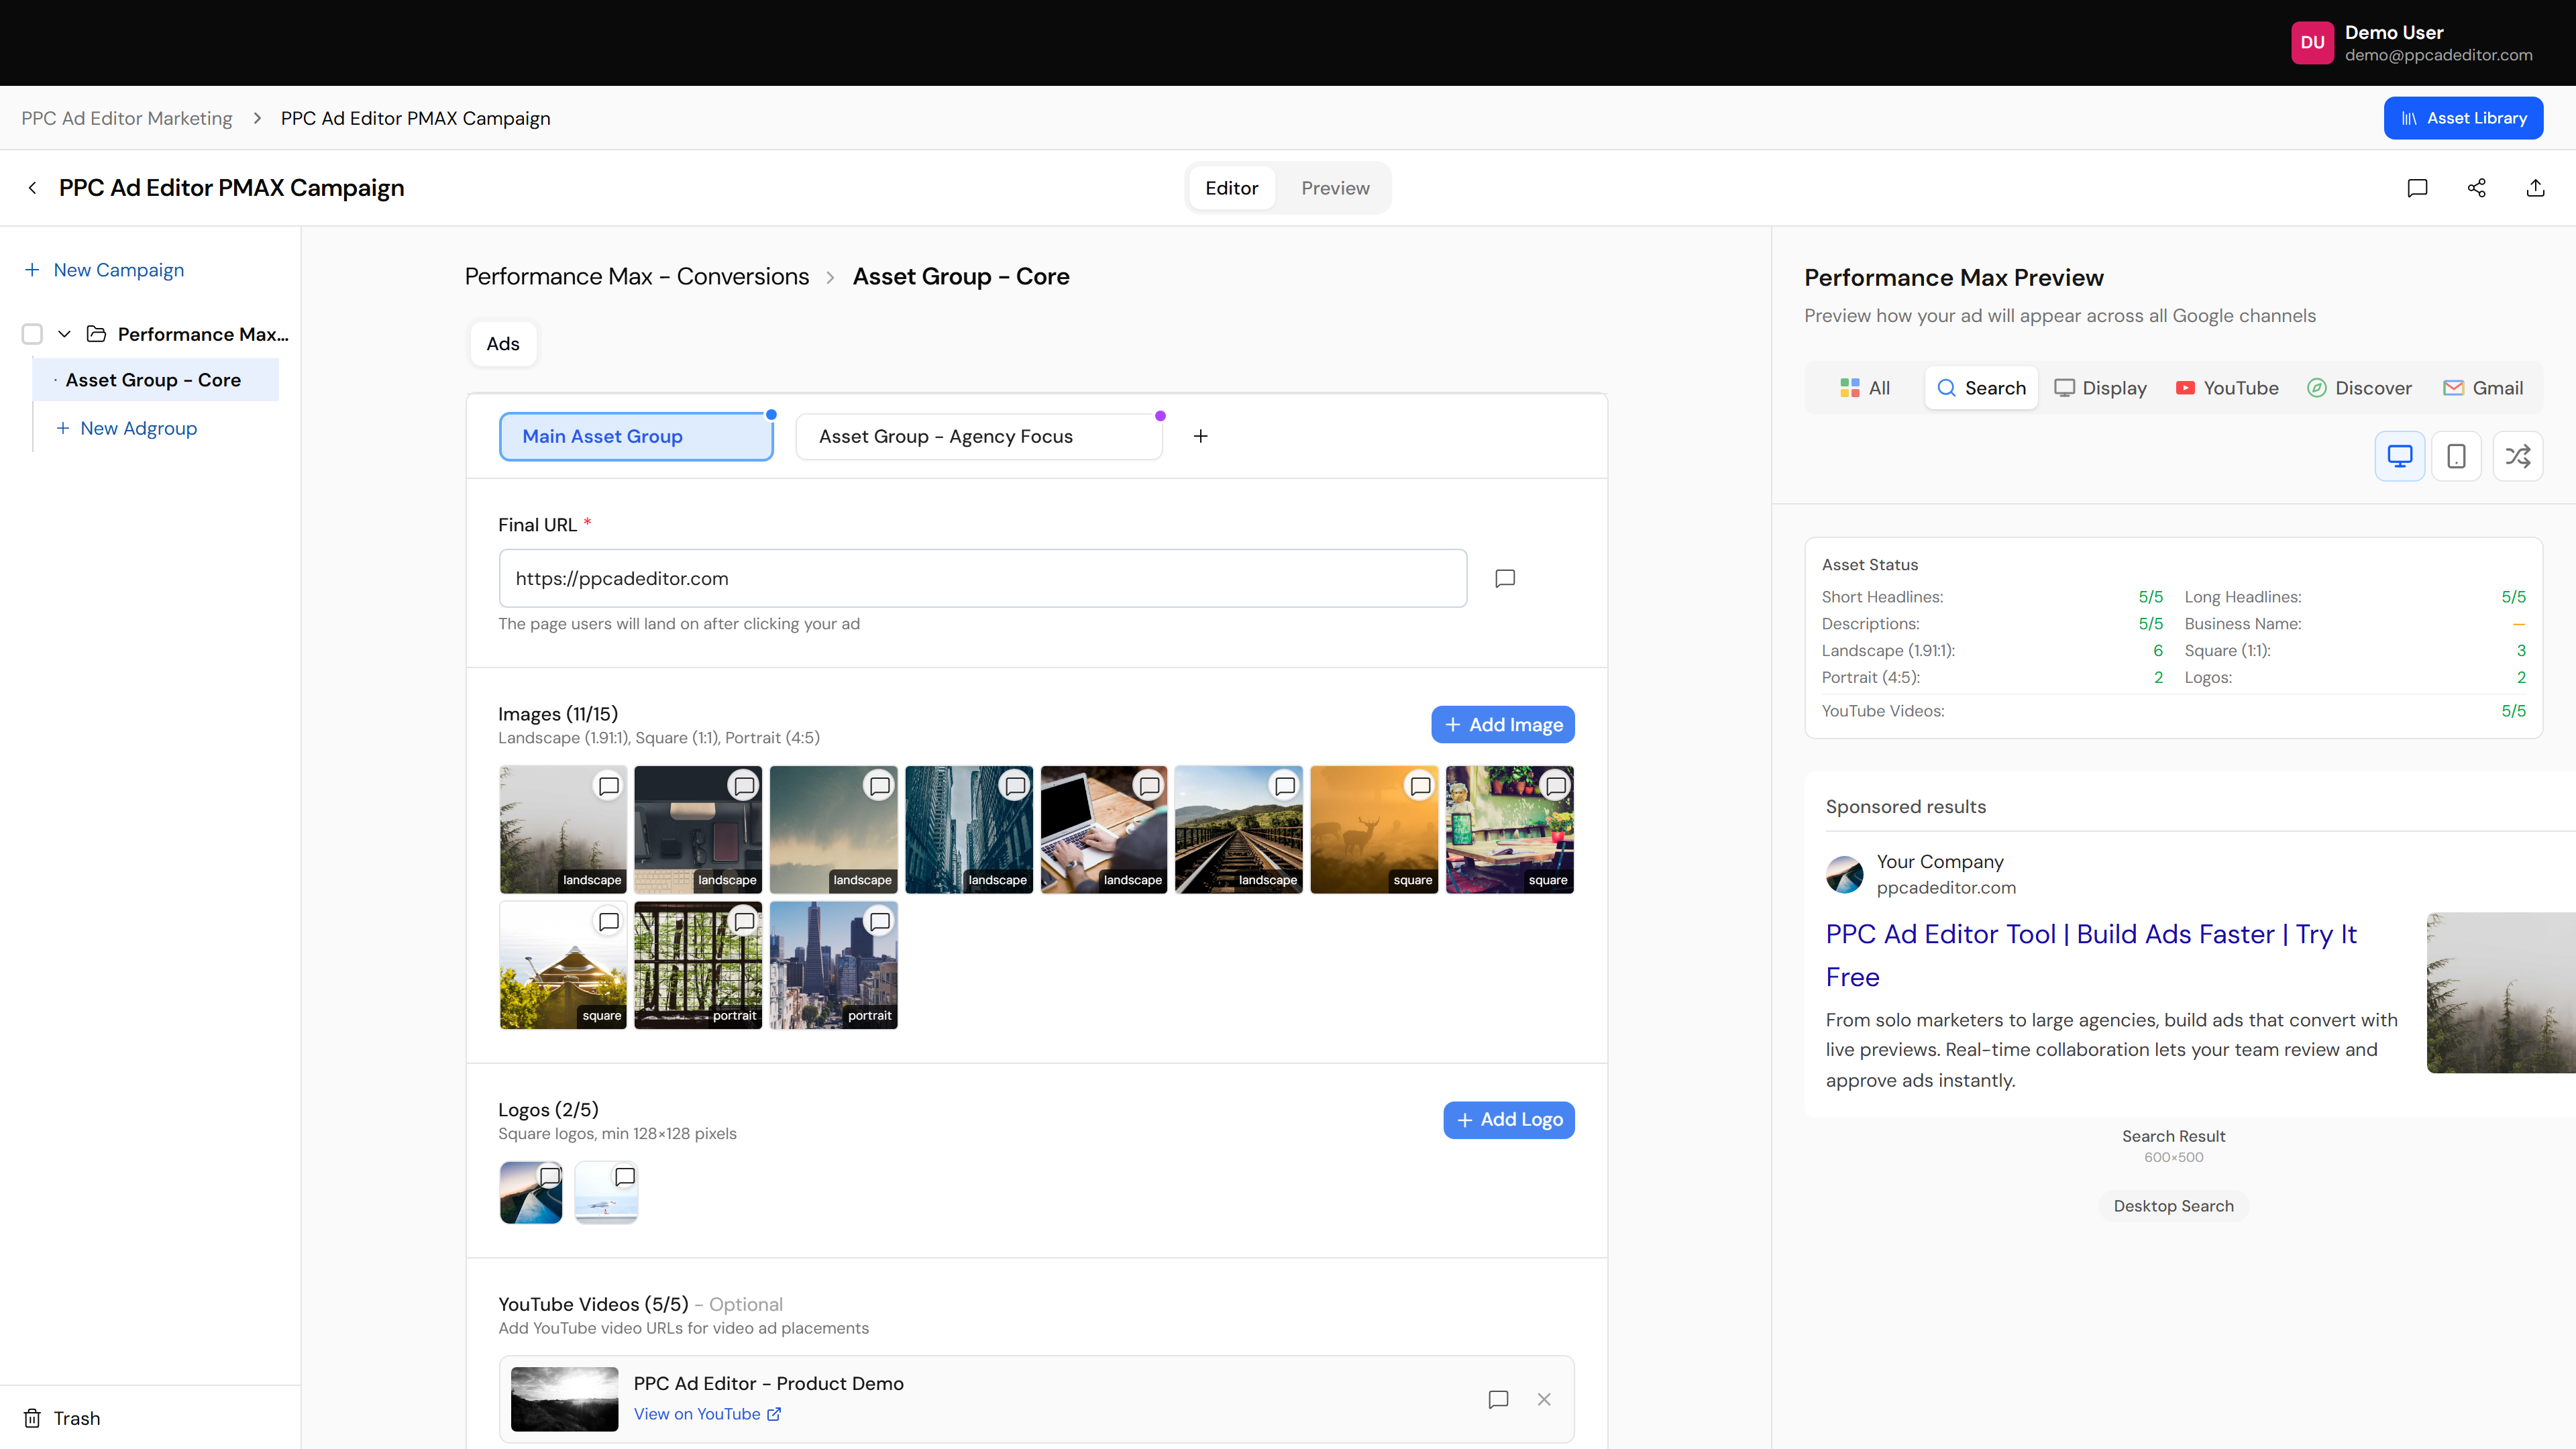This screenshot has height=1449, width=2576.
Task: Add a new asset group tab with plus
Action: coord(1201,436)
